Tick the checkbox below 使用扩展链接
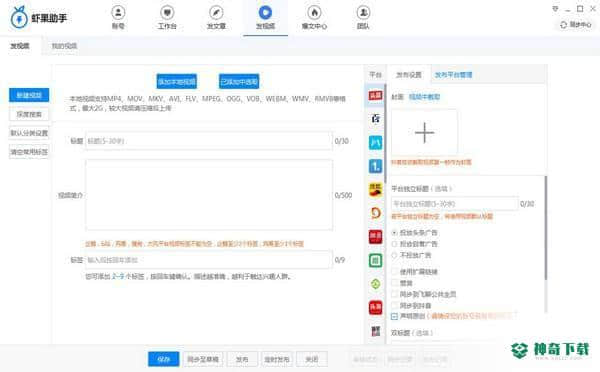Viewport: 600px width, 372px height. pos(394,283)
